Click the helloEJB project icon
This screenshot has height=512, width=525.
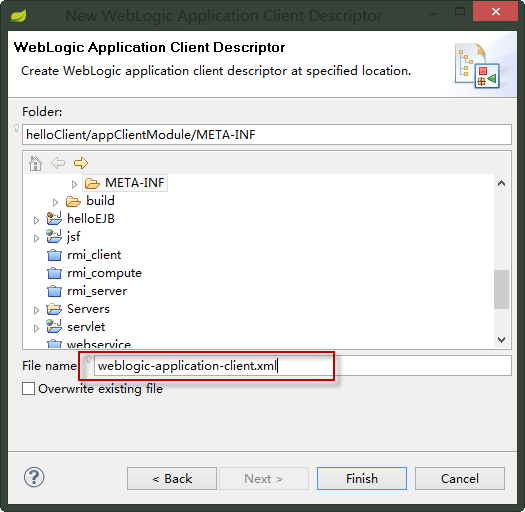(54, 218)
